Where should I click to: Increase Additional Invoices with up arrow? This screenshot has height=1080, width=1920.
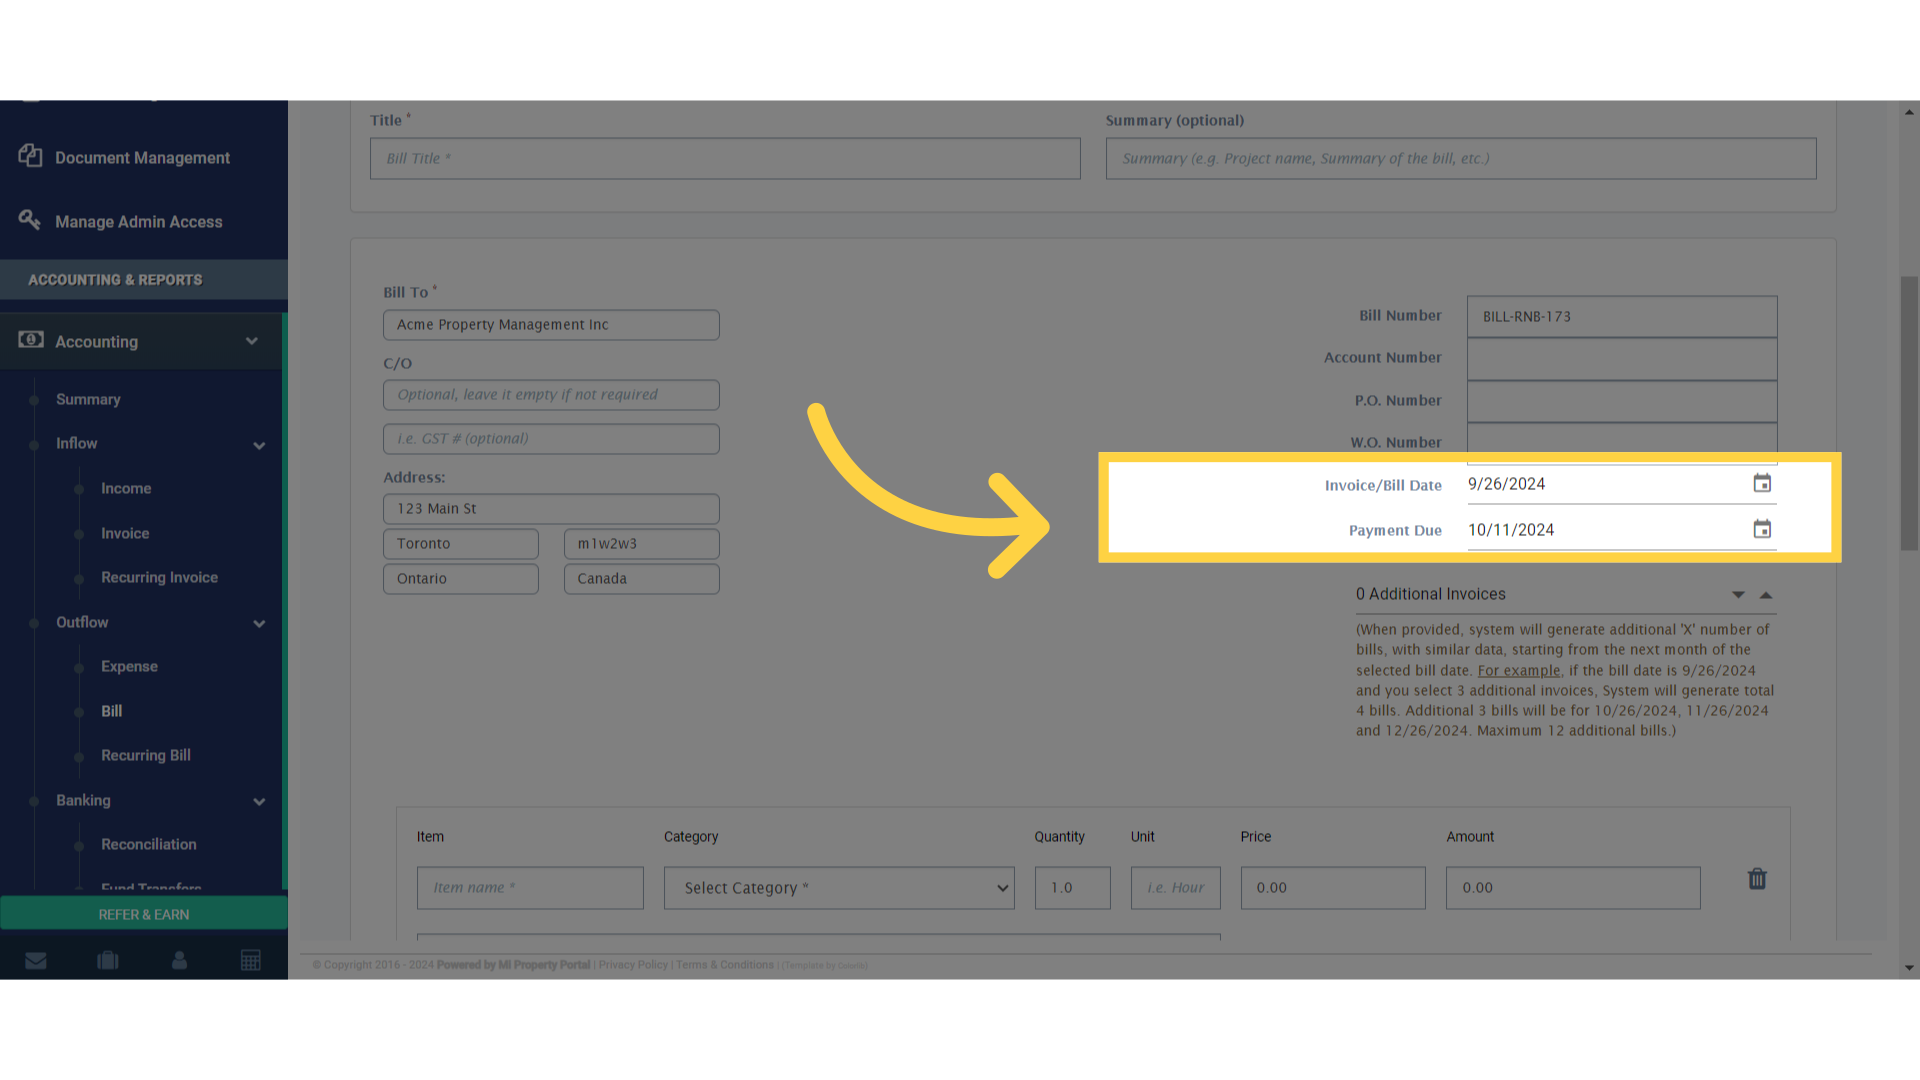(1766, 595)
